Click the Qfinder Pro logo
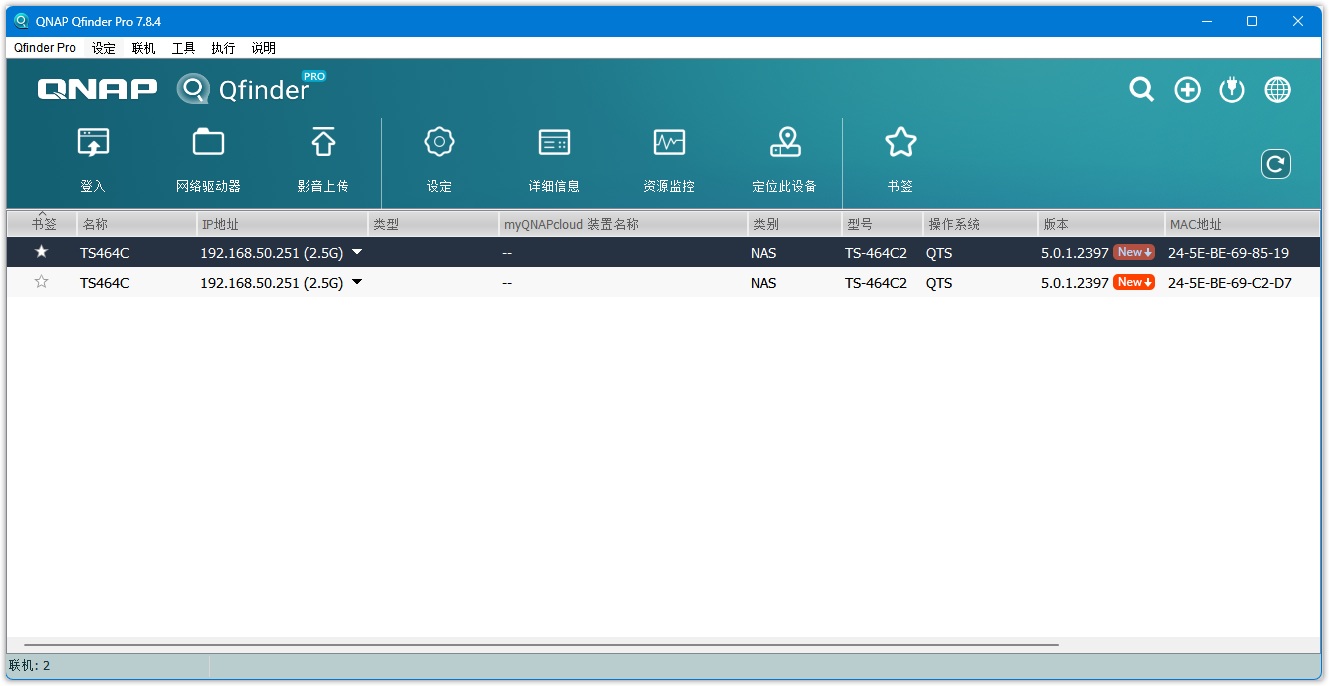 pyautogui.click(x=251, y=88)
